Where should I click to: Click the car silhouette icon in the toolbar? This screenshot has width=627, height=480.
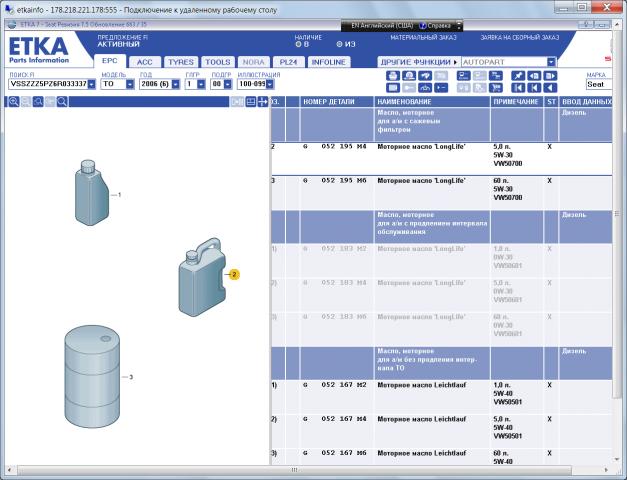point(425,88)
